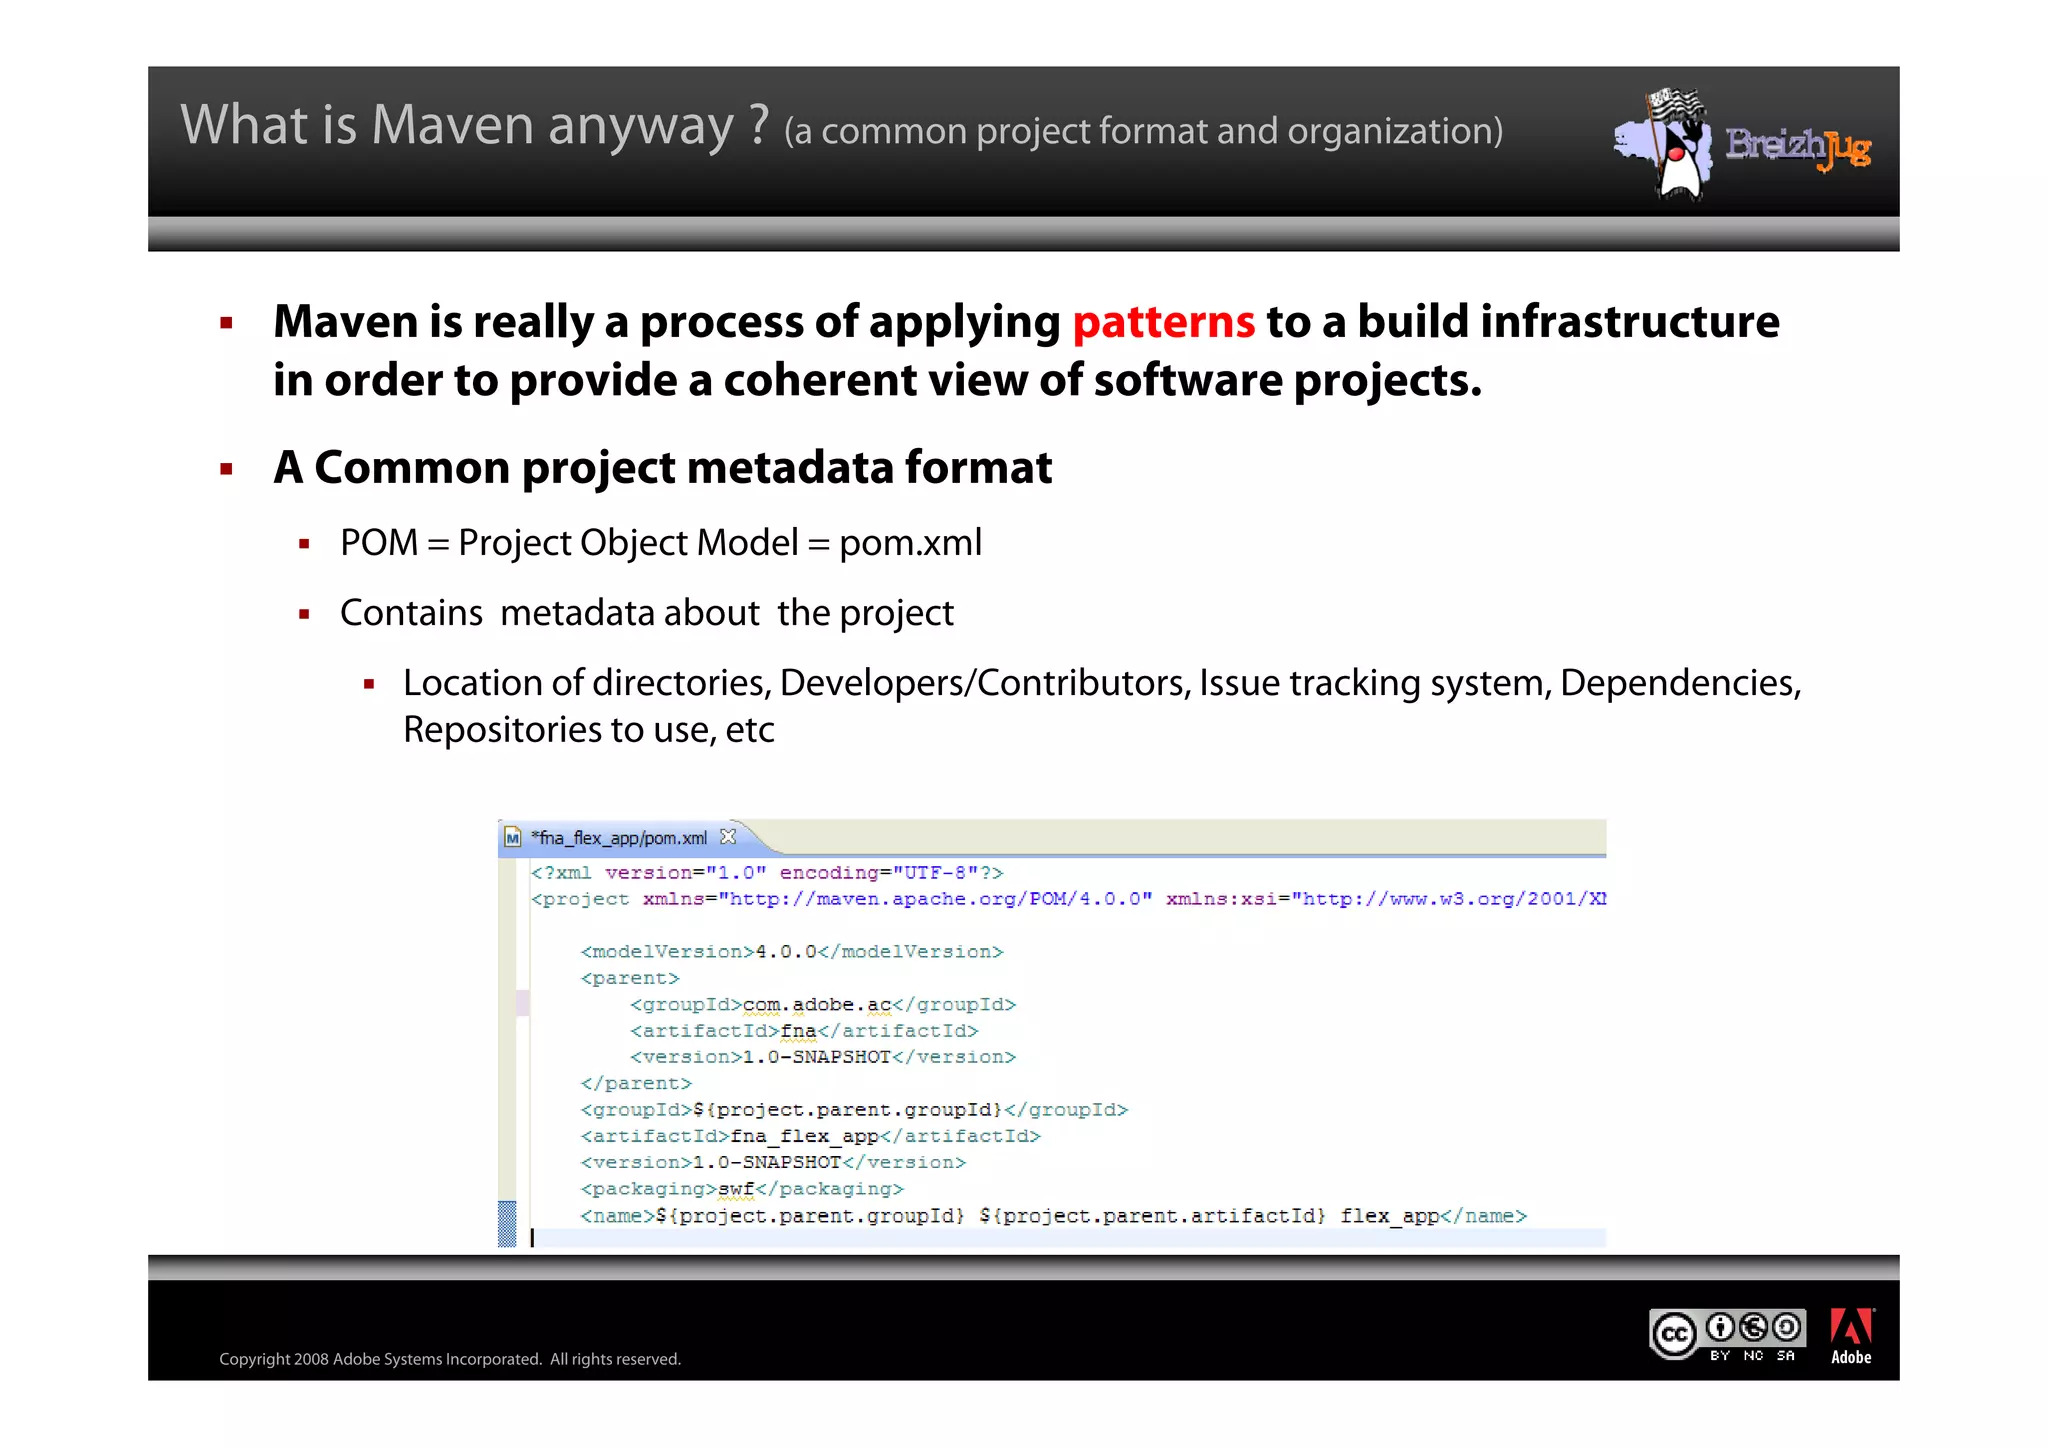Click the xml version declaration line

point(767,873)
